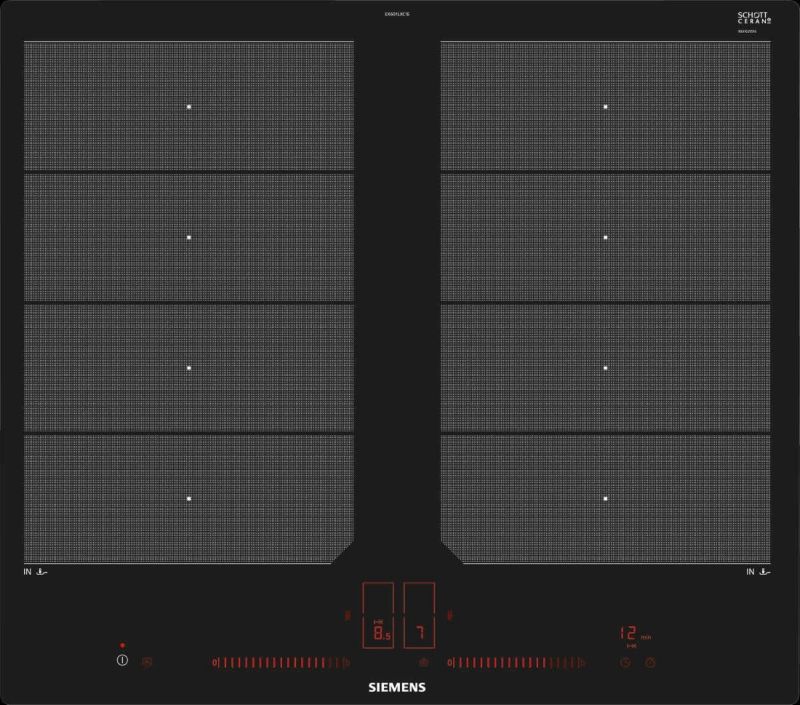
Task: Tap the 0 at left slider start
Action: [214, 662]
